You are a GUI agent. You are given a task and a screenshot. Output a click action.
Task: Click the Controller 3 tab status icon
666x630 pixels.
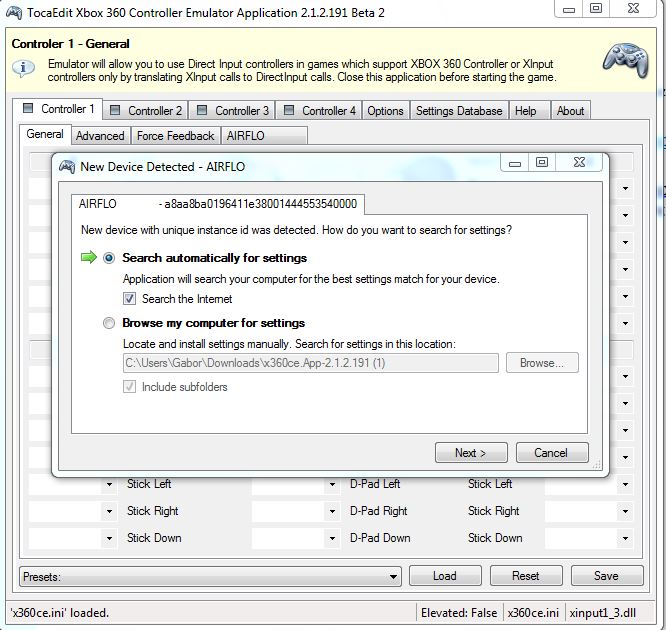tap(201, 111)
